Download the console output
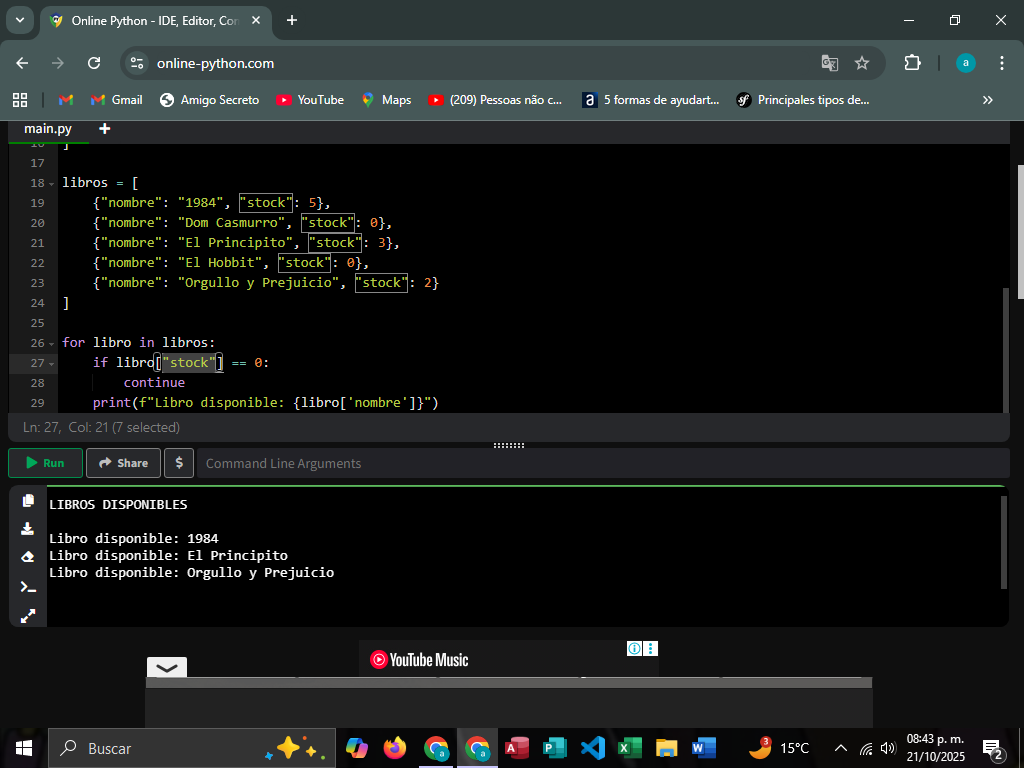Image resolution: width=1024 pixels, height=768 pixels. coord(28,529)
